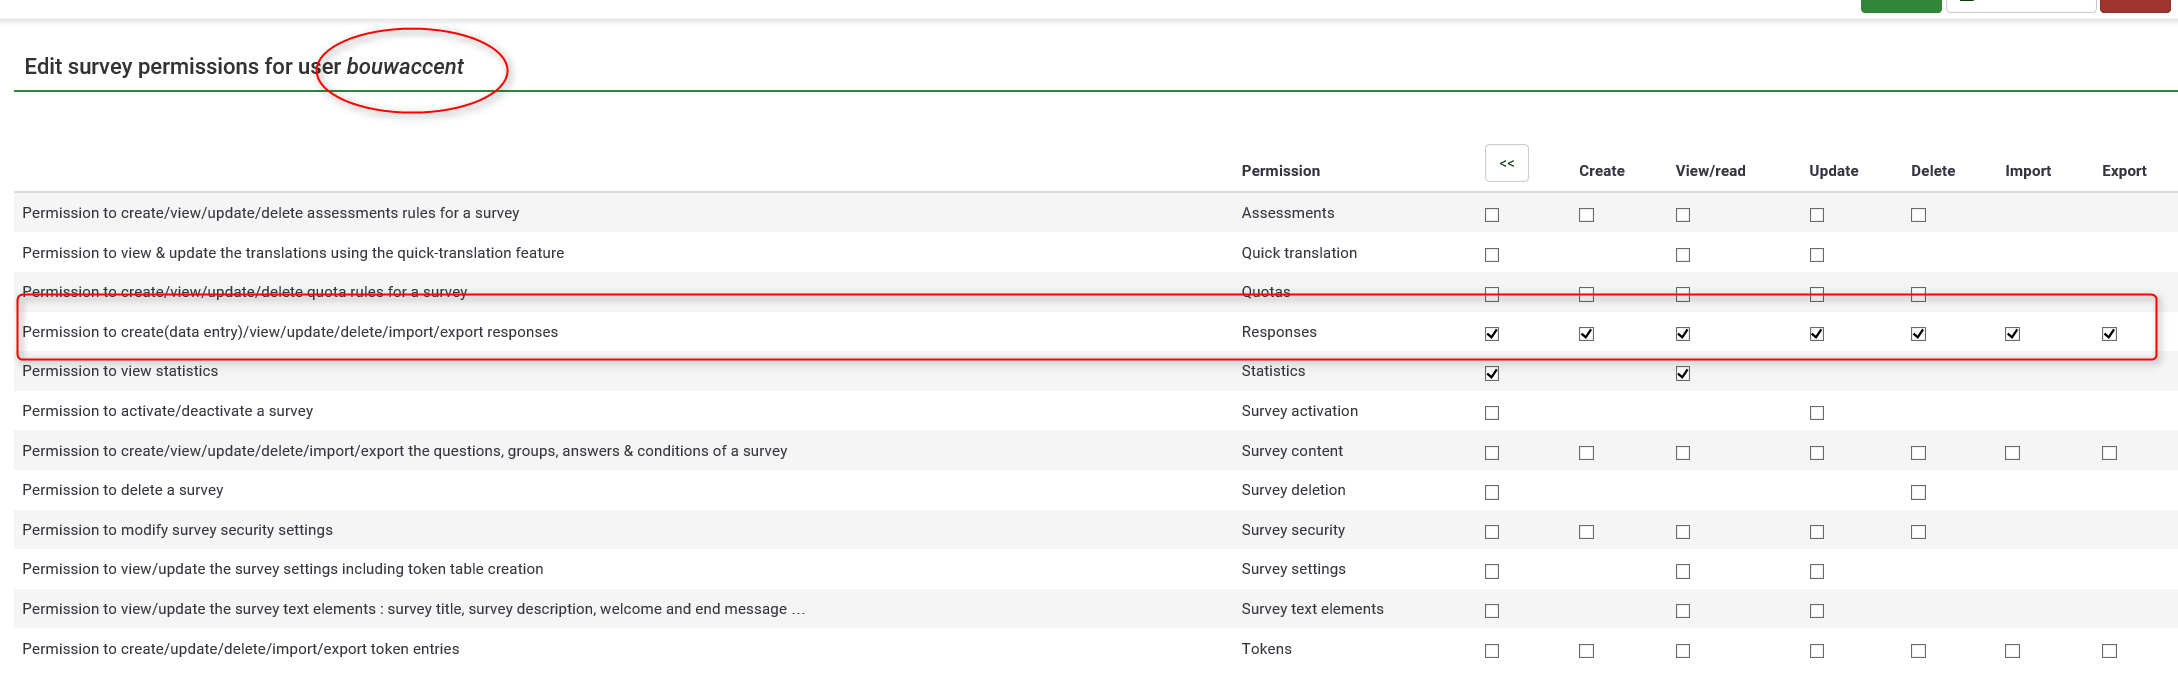Viewport: 2178px width, 683px height.
Task: Enable Export permission for Survey content
Action: (2109, 453)
